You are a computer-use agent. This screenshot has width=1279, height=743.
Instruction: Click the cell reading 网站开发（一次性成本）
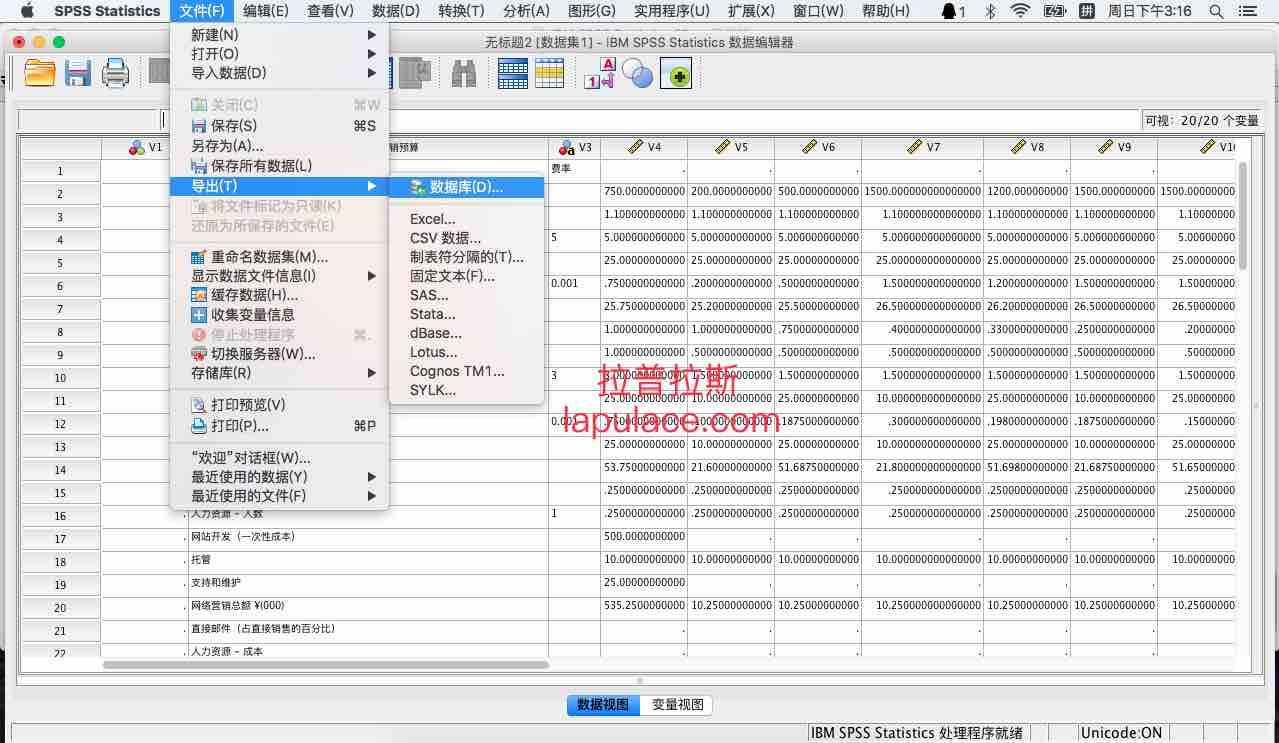(367, 537)
